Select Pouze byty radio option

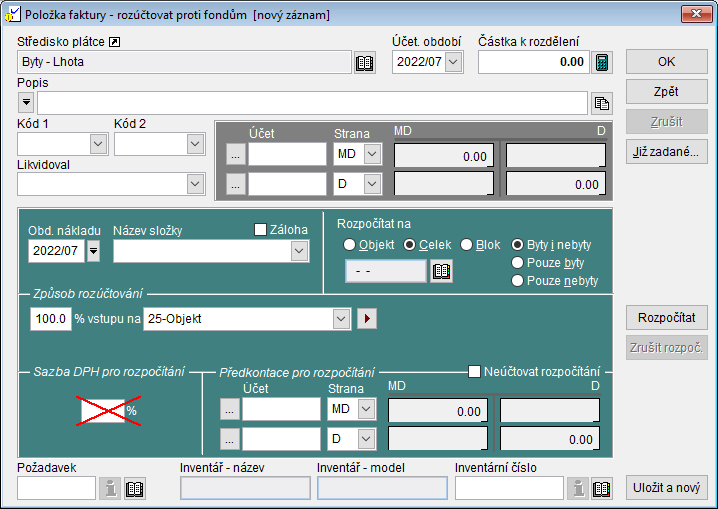(x=518, y=263)
